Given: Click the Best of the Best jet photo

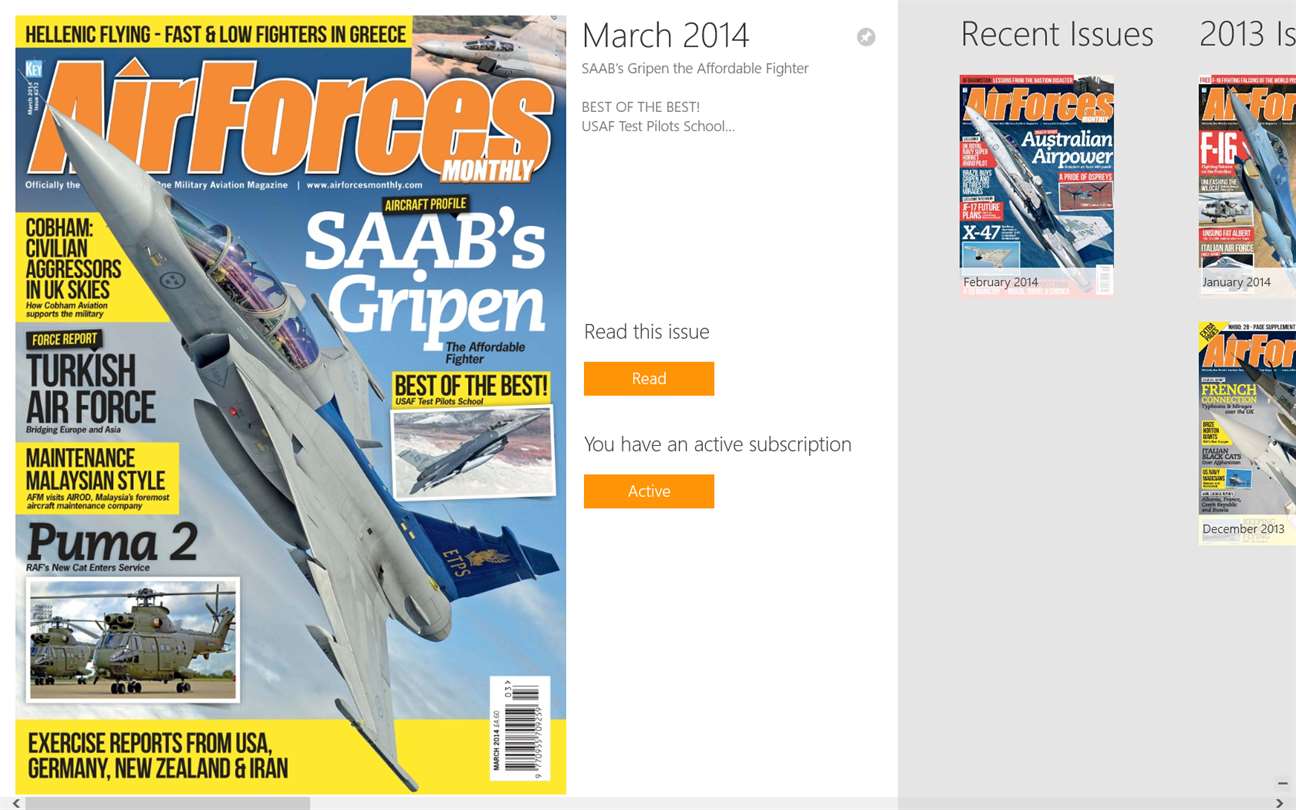Looking at the screenshot, I should pos(472,452).
